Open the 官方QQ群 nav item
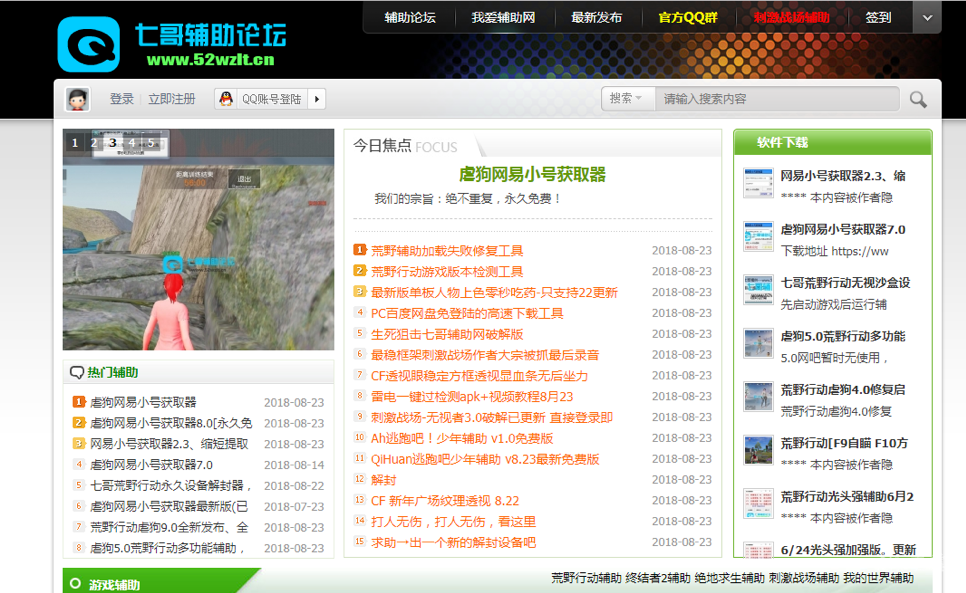The width and height of the screenshot is (966, 593). 688,18
